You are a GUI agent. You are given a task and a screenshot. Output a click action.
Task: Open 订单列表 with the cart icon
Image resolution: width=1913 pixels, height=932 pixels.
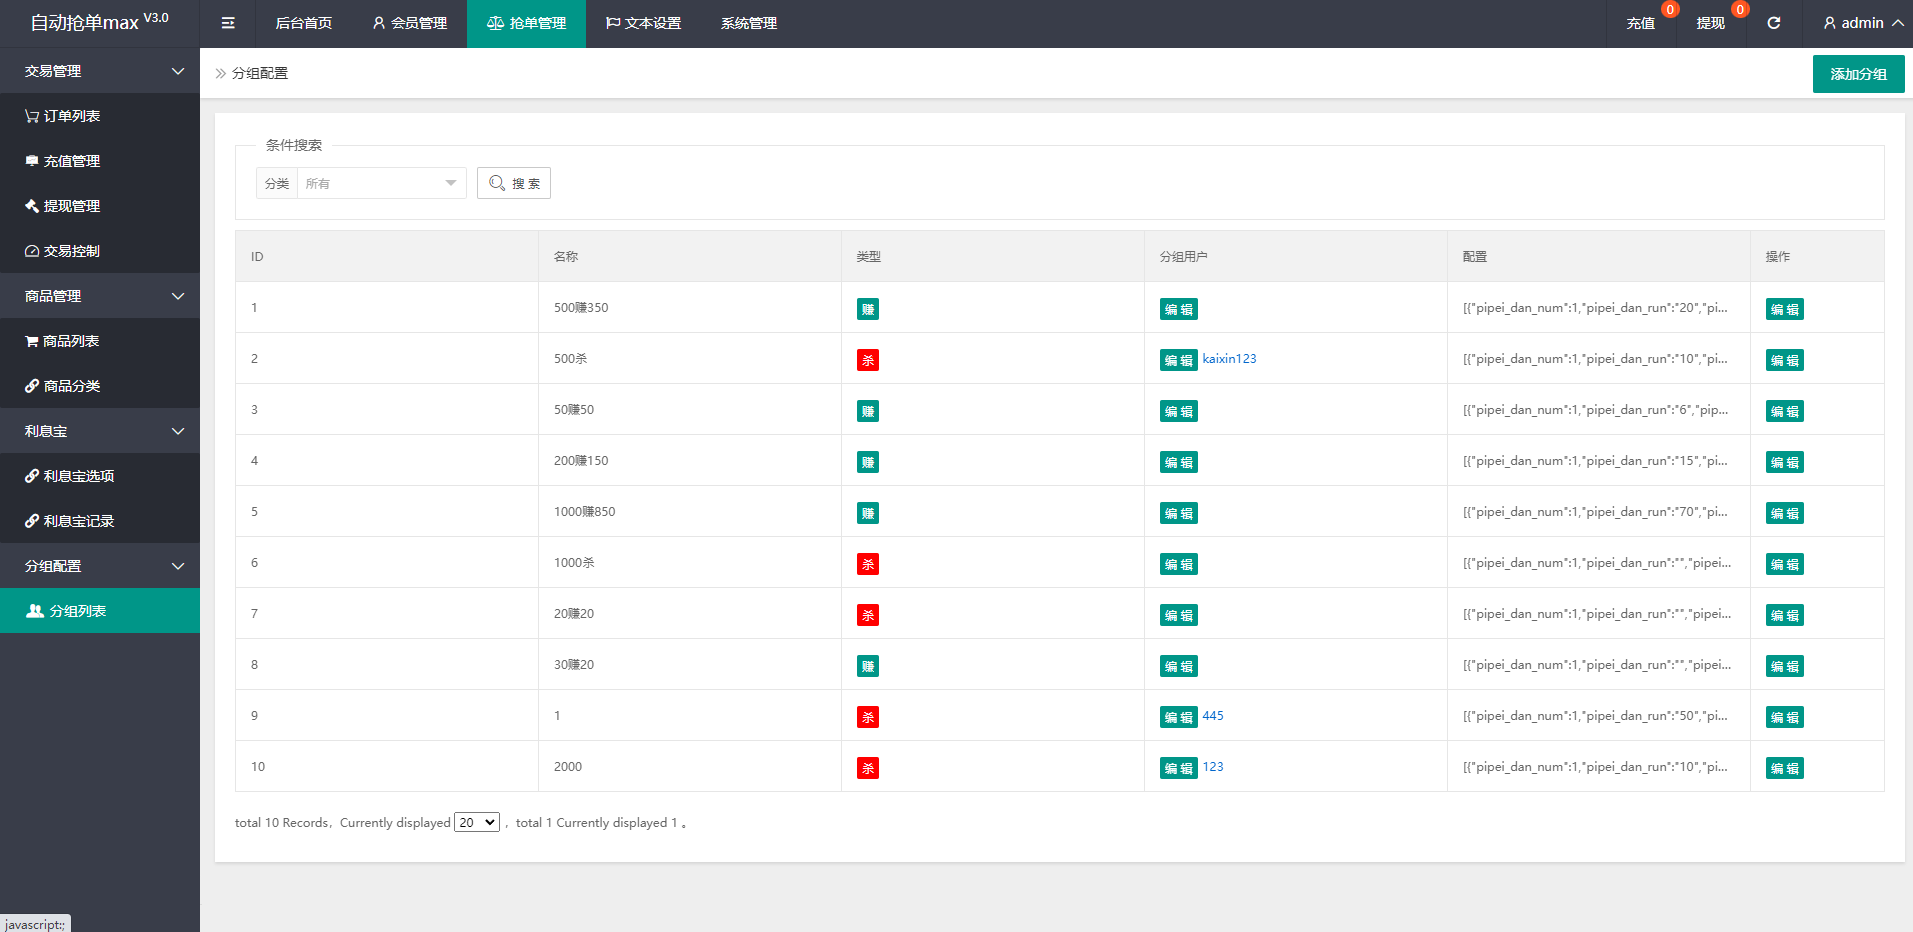pos(63,116)
